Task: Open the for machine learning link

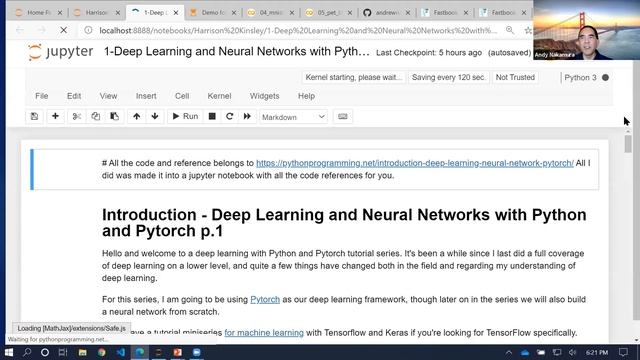Action: click(264, 333)
